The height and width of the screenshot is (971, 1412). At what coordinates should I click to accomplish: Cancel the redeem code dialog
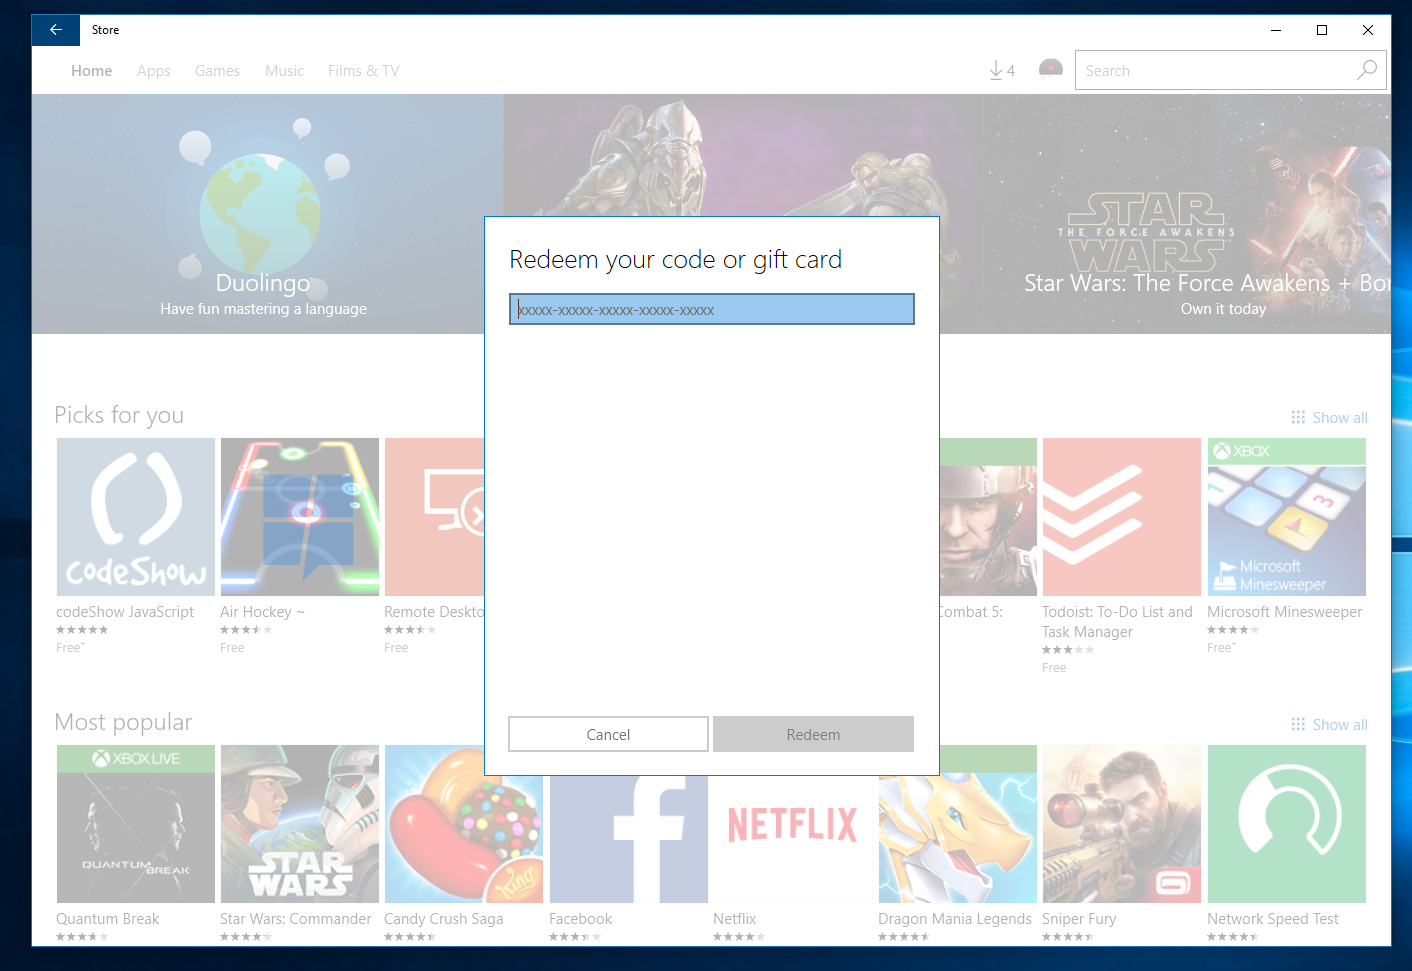[608, 734]
